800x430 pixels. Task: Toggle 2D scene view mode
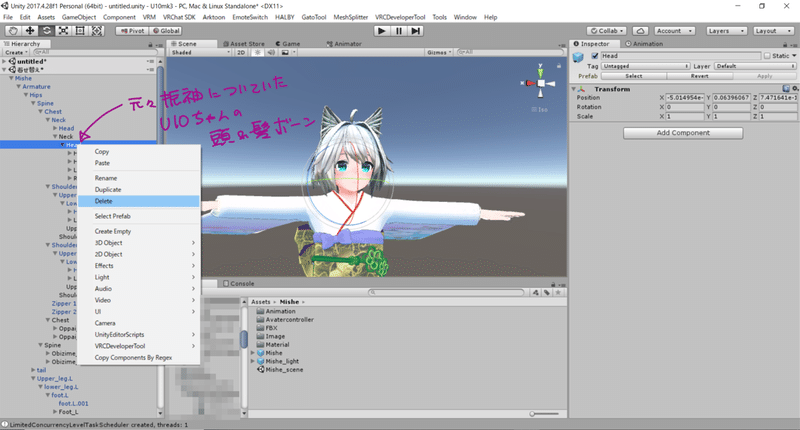pos(241,52)
